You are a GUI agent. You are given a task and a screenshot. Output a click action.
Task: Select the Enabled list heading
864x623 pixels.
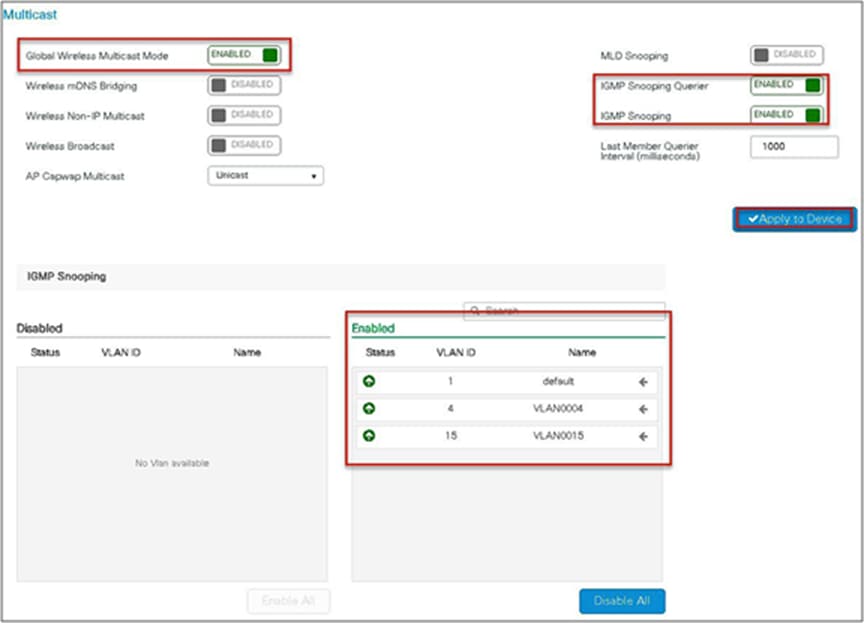click(x=374, y=328)
